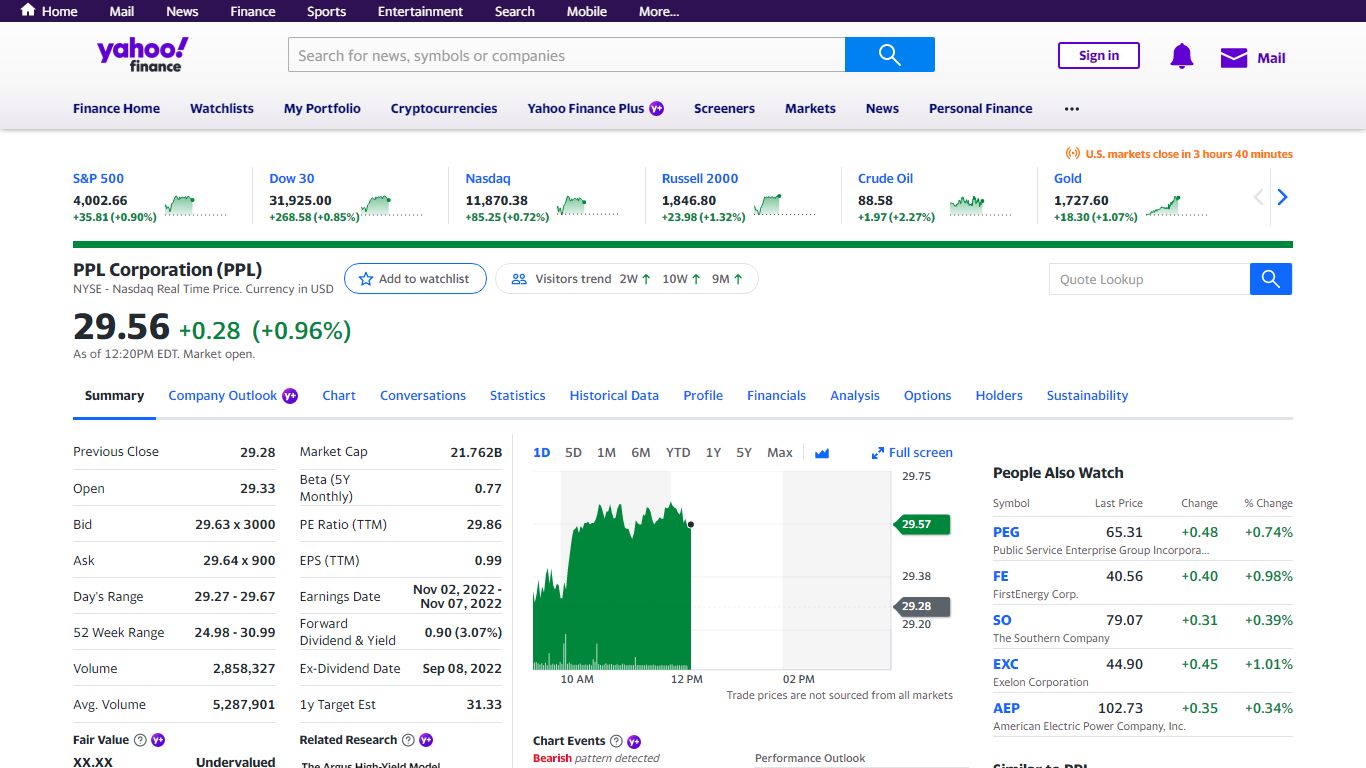Select the 1M chart range
This screenshot has height=768, width=1366.
(606, 453)
